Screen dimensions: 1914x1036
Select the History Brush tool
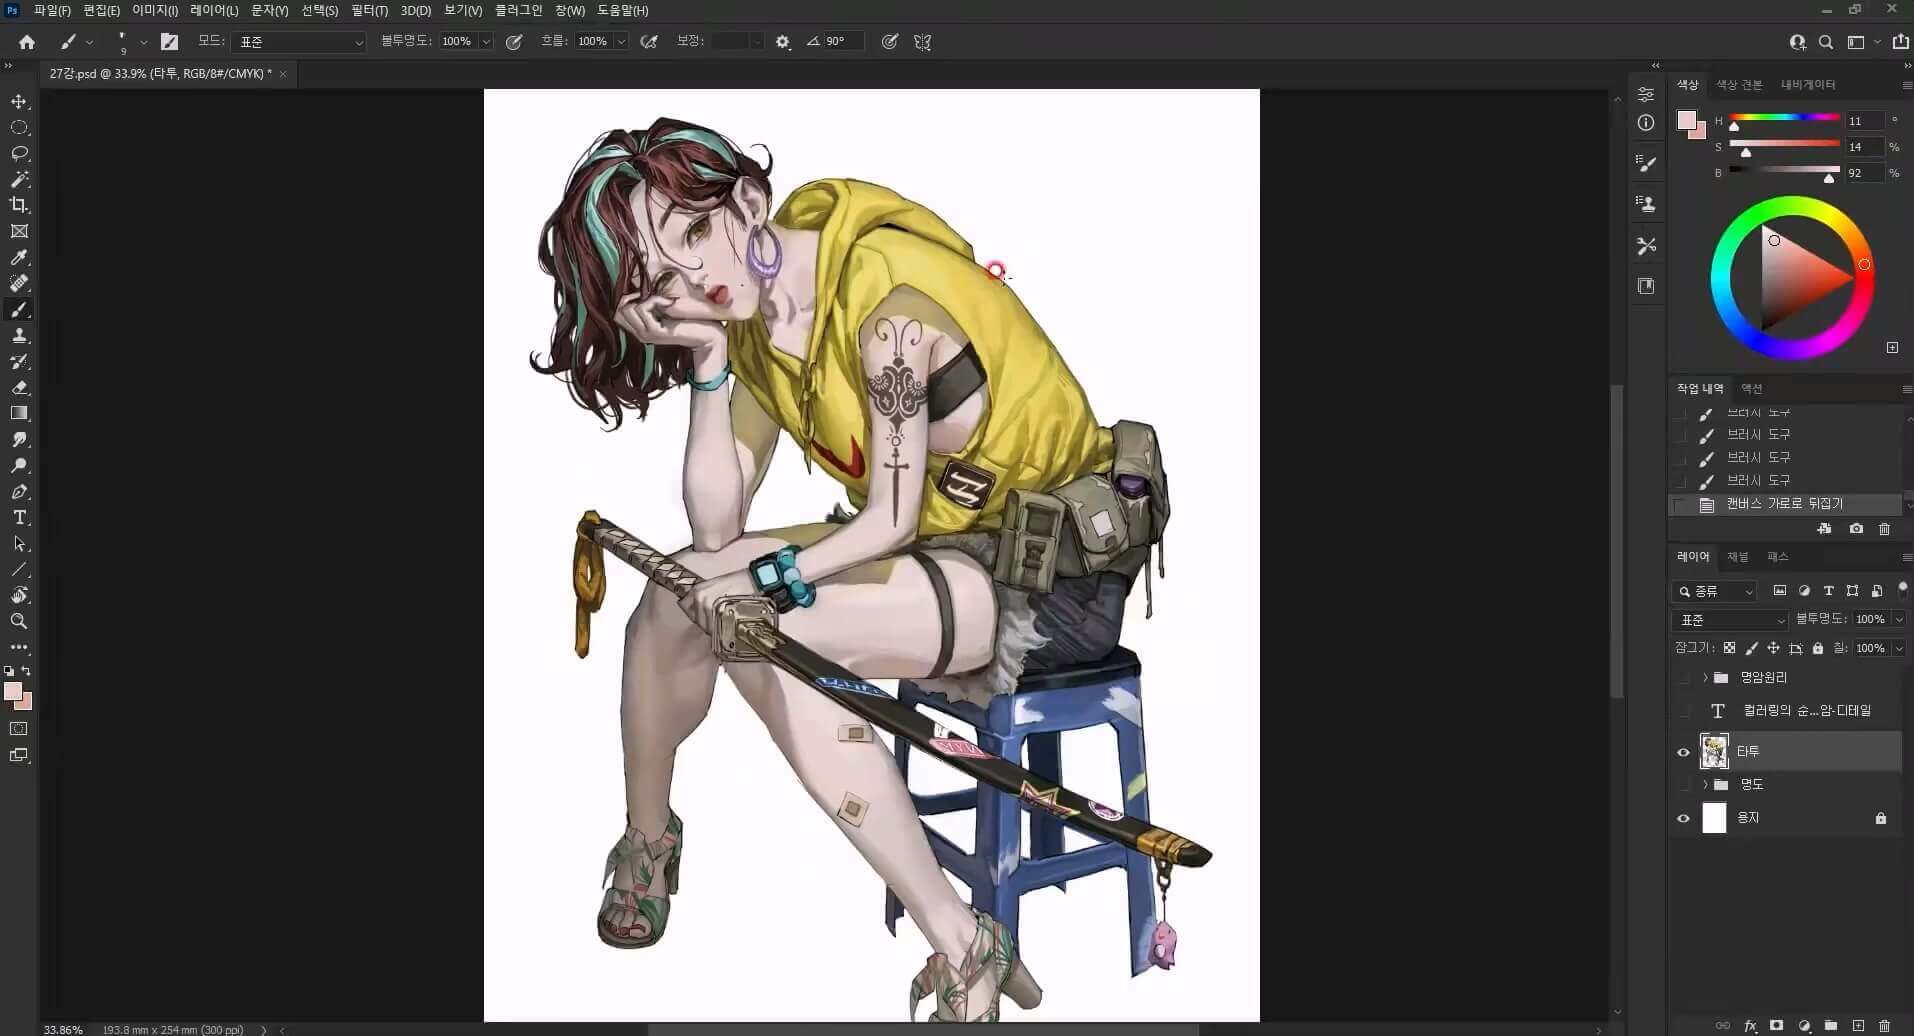(x=19, y=361)
